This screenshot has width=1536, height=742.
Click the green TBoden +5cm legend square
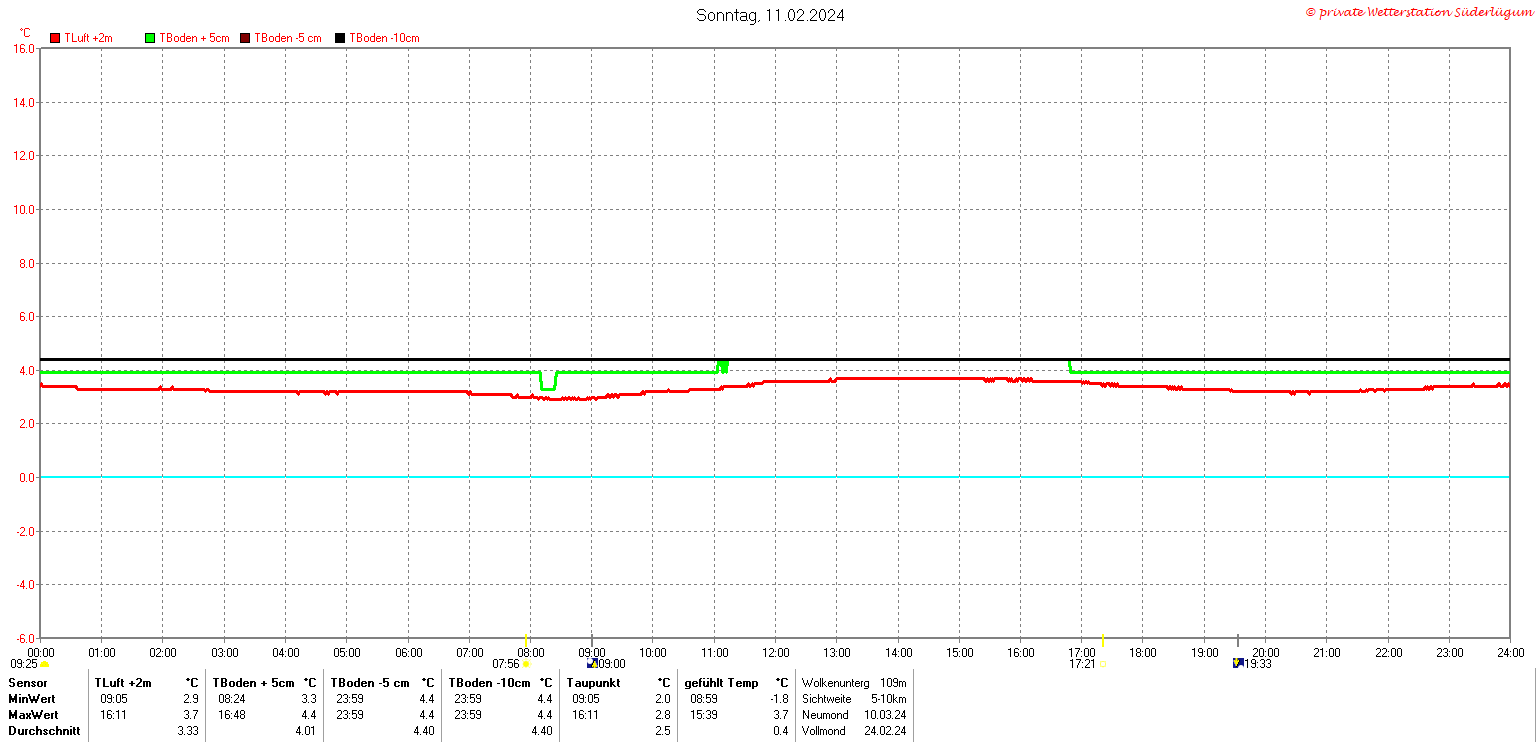150,38
